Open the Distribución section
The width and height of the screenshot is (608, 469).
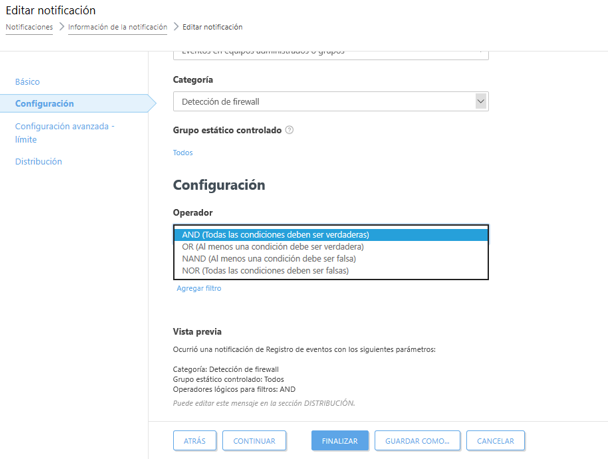[38, 162]
